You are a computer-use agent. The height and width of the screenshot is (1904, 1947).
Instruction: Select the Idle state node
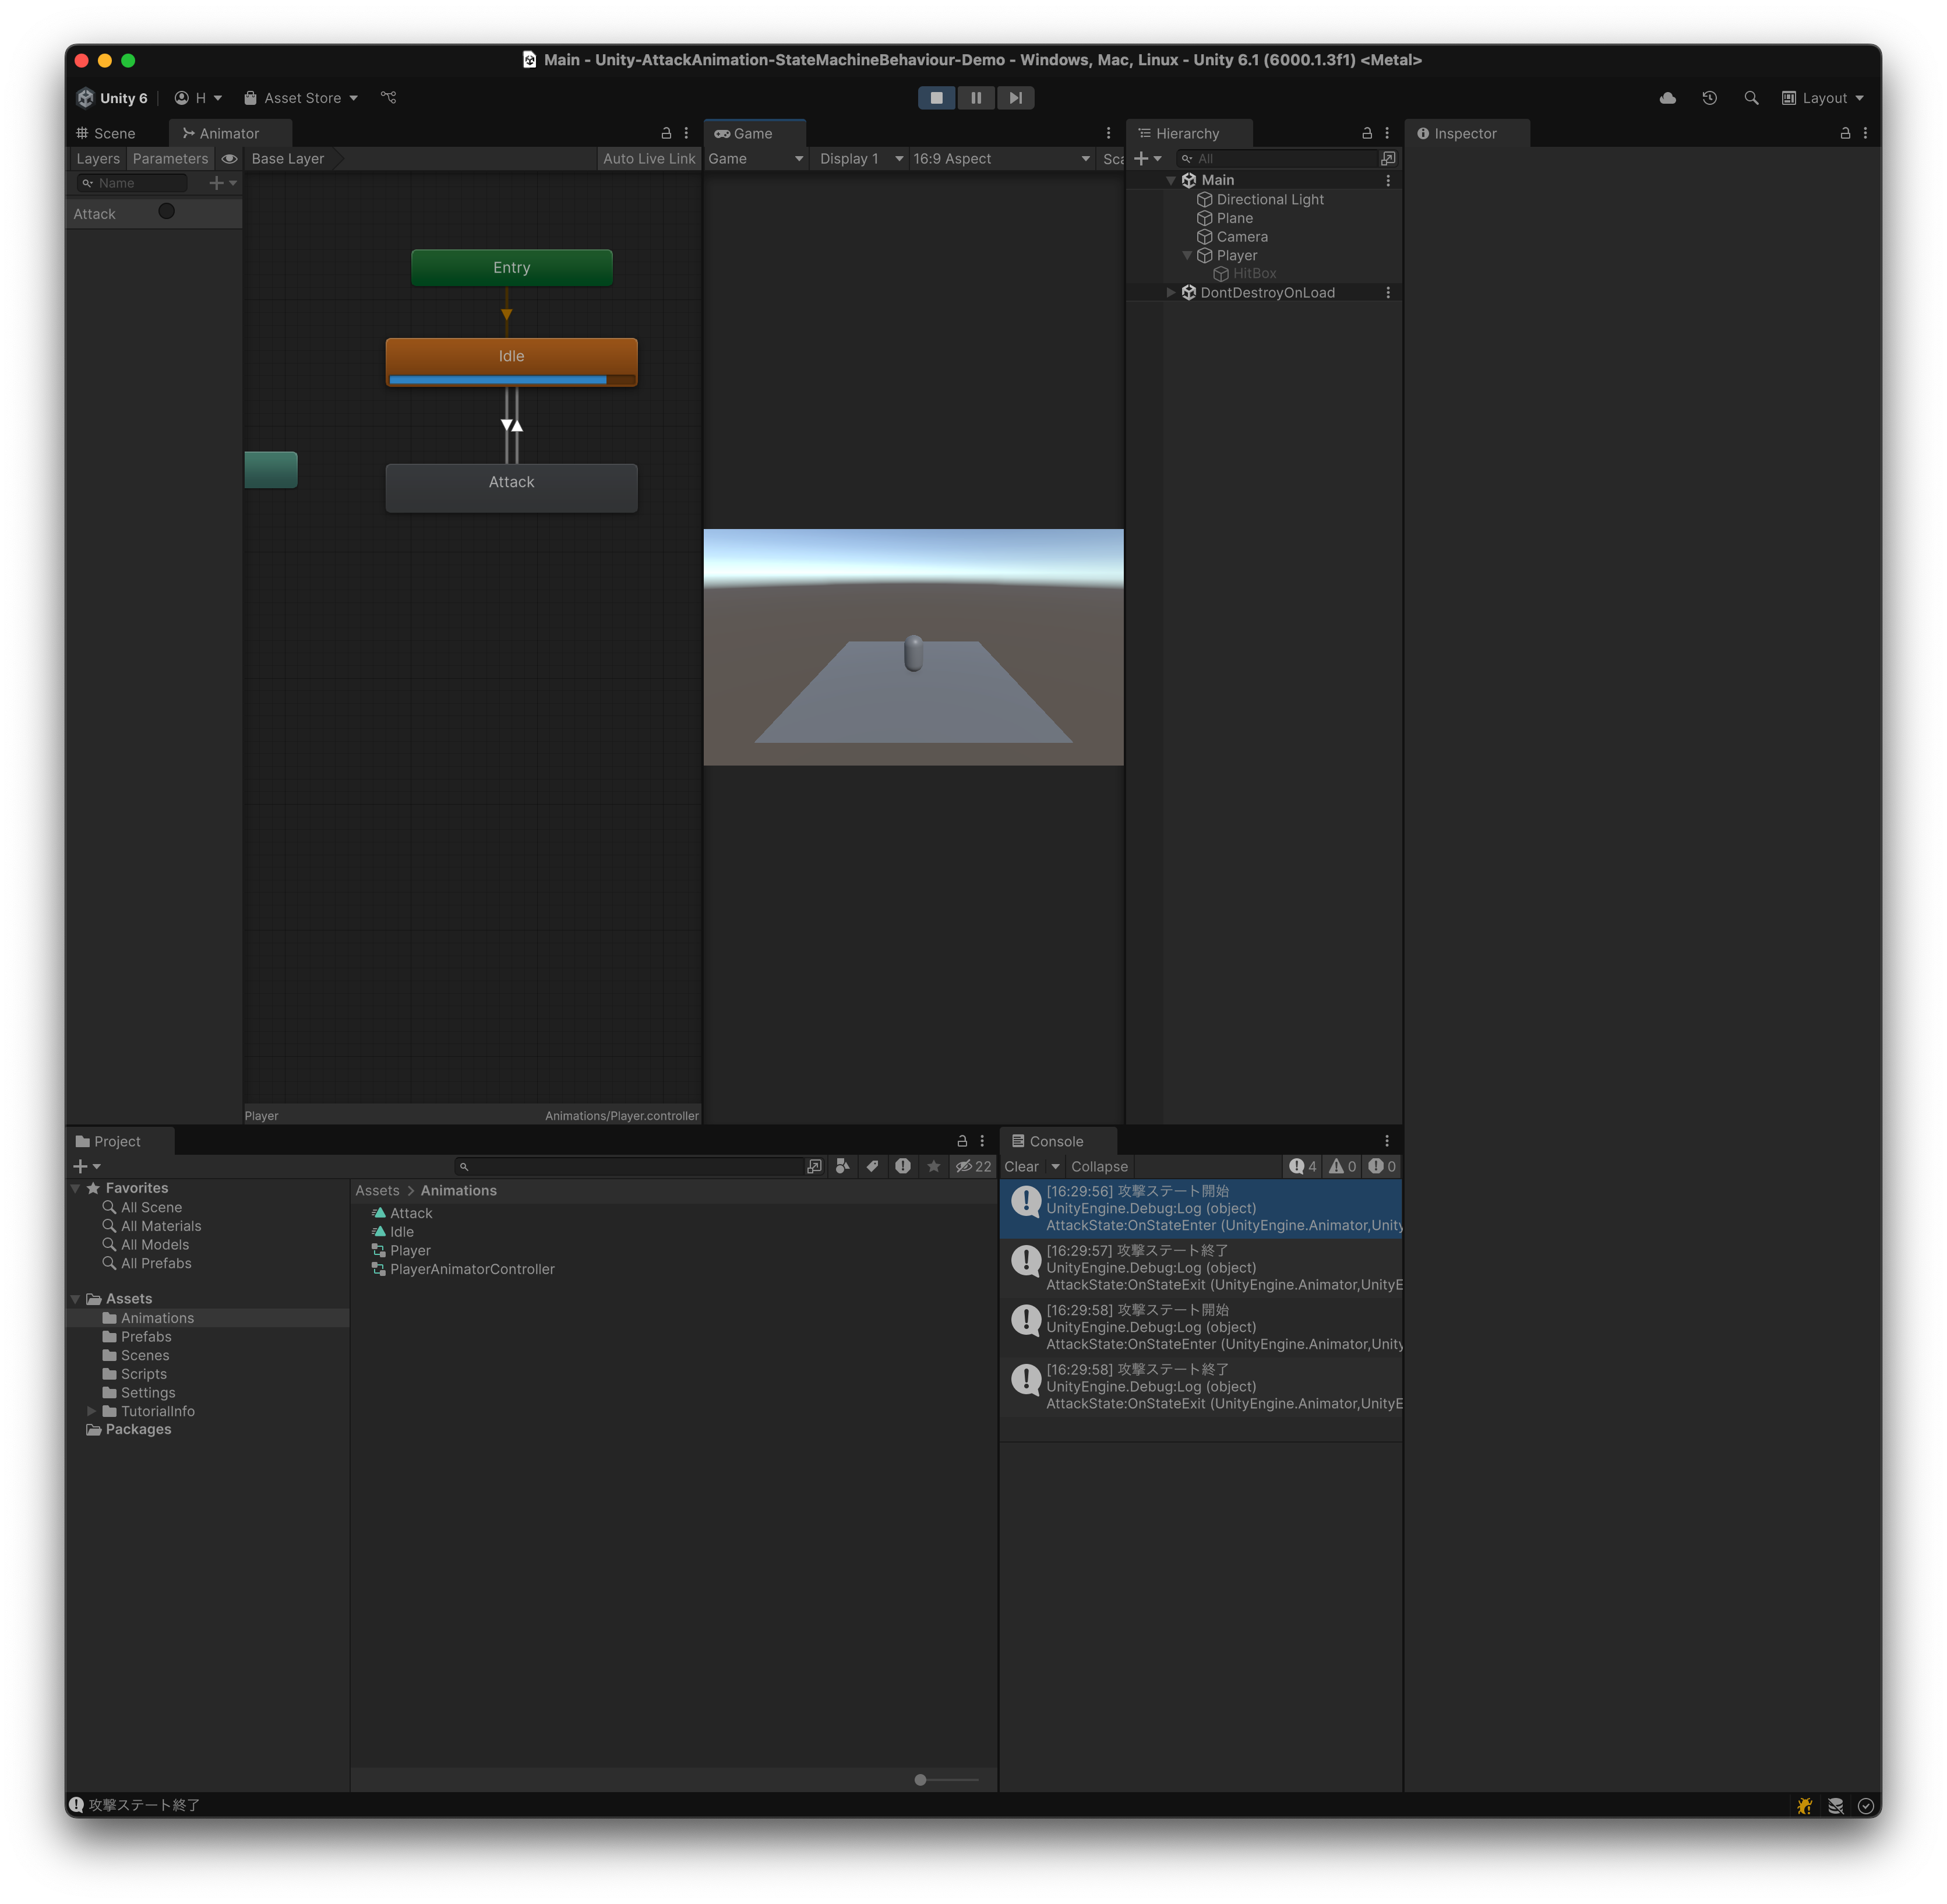tap(511, 361)
